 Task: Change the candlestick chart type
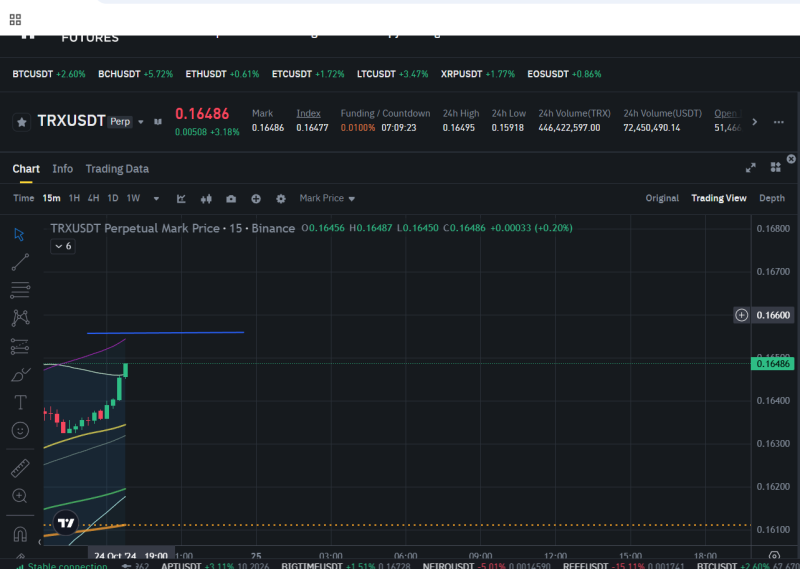(206, 199)
